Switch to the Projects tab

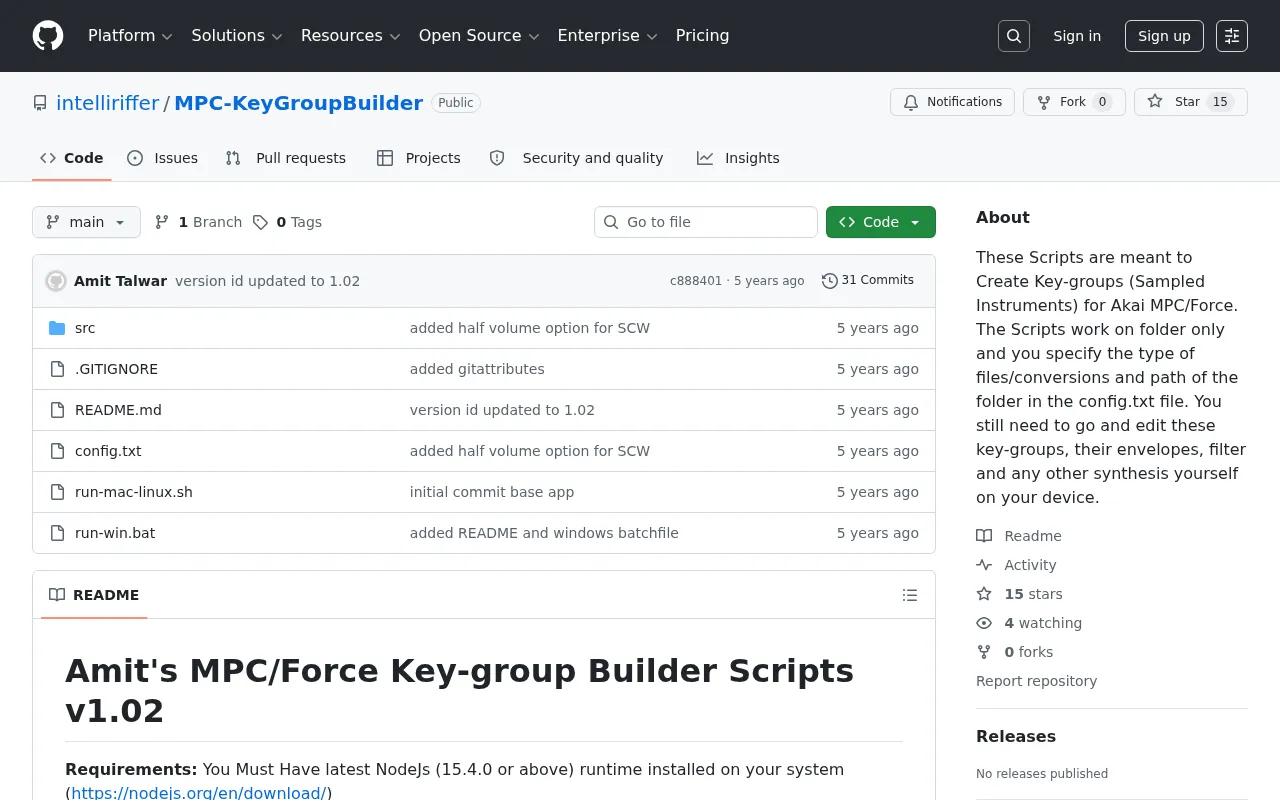pos(419,158)
